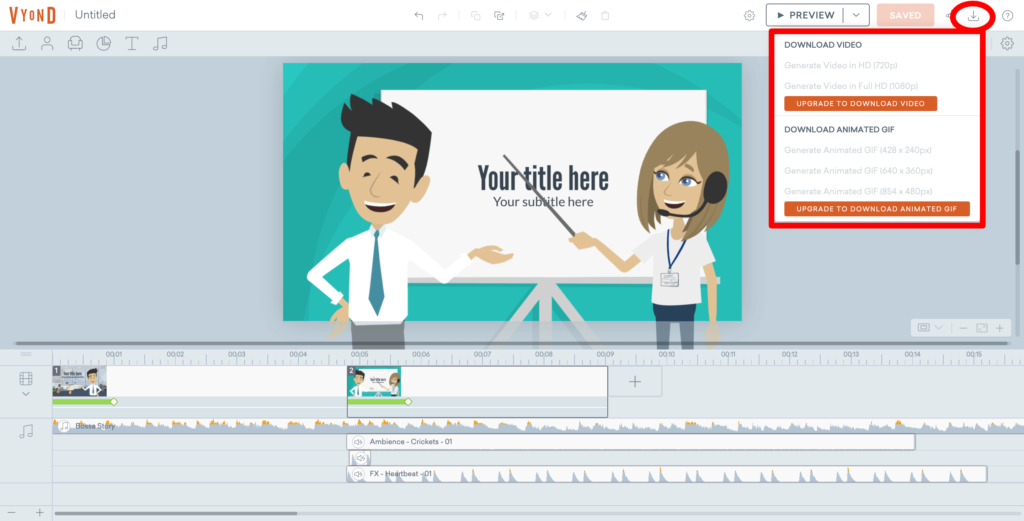This screenshot has width=1024, height=521.
Task: Click the Upload icon in asset toolbar
Action: coord(19,44)
